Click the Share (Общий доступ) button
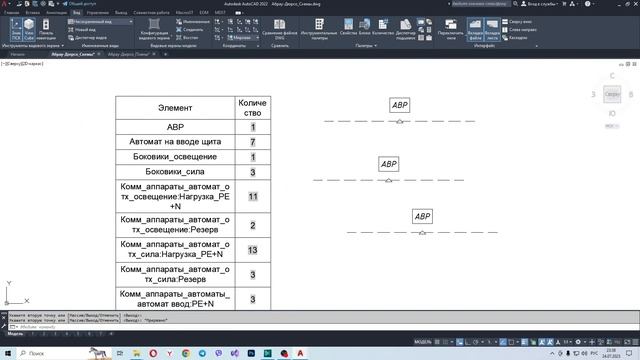This screenshot has height=360, width=640. (x=79, y=4)
